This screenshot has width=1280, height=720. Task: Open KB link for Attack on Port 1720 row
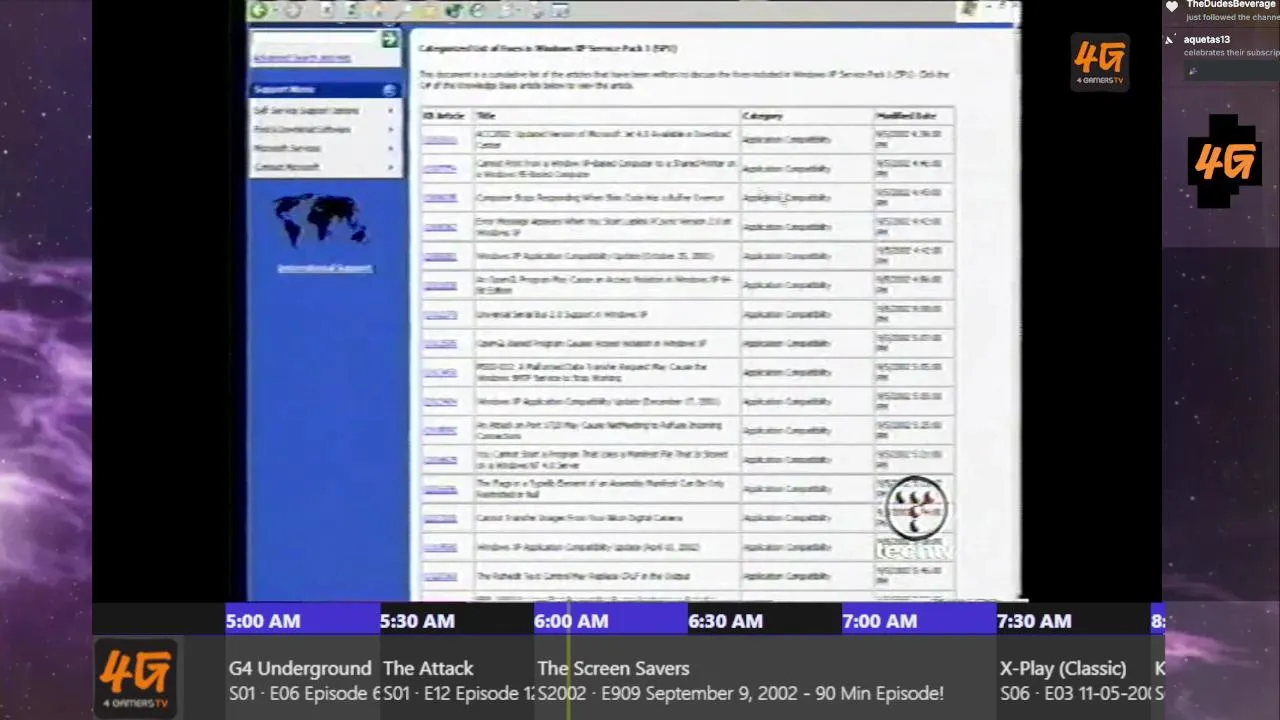(x=440, y=431)
